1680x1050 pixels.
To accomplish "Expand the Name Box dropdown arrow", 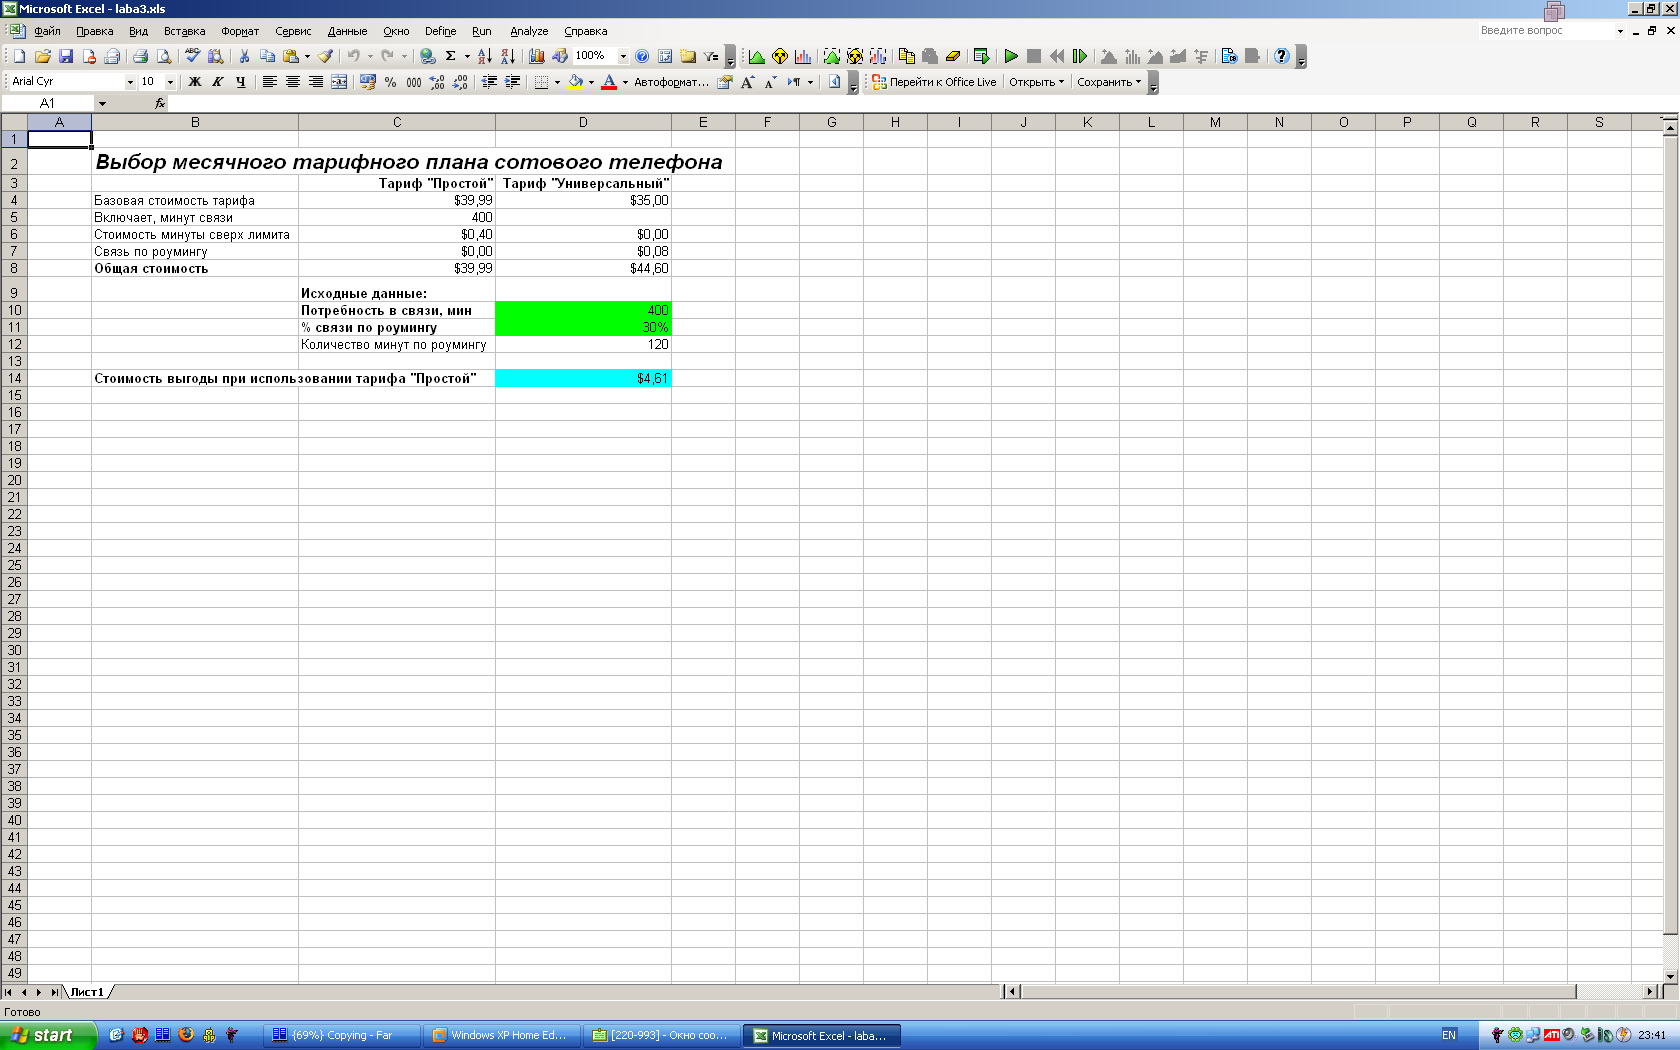I will pos(102,104).
